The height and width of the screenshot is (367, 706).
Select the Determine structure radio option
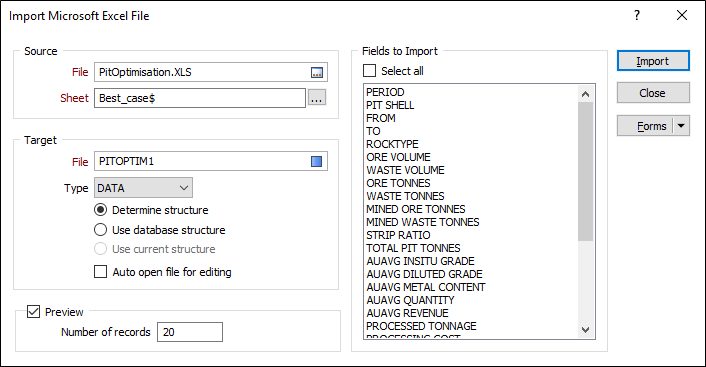click(x=100, y=210)
